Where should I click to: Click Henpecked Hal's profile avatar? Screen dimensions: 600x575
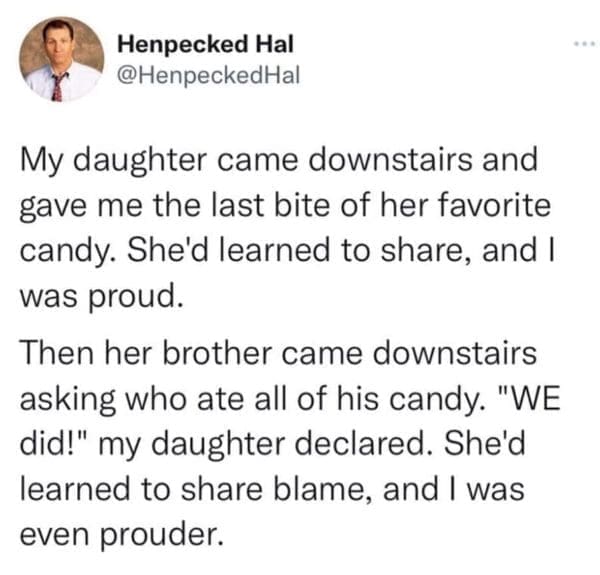pos(61,59)
